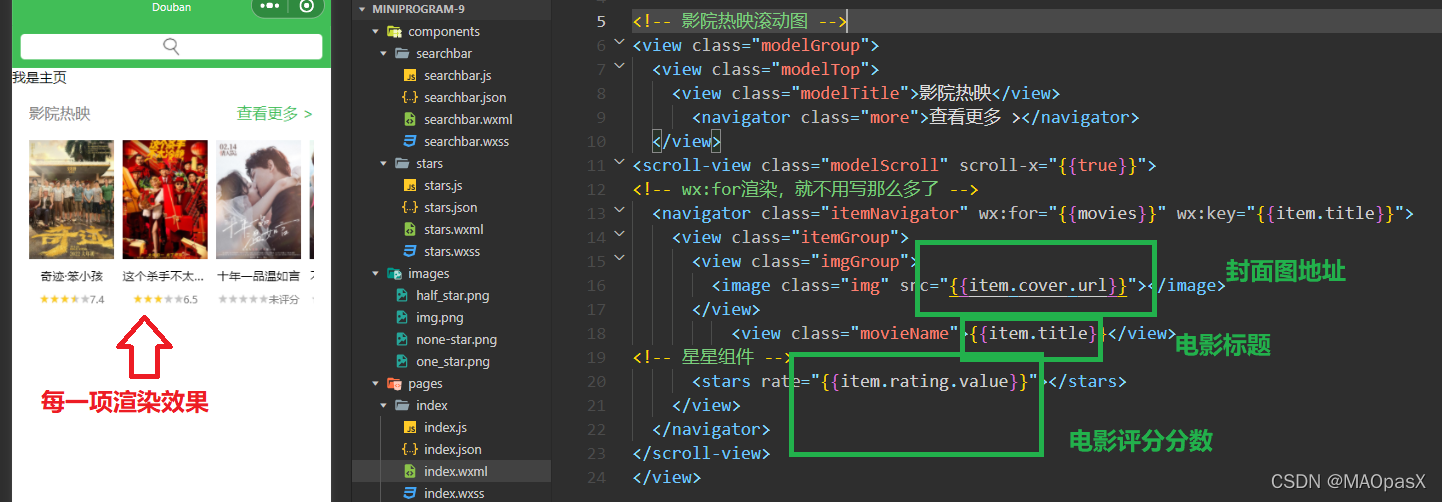
Task: Click the components folder icon
Action: coord(394,31)
